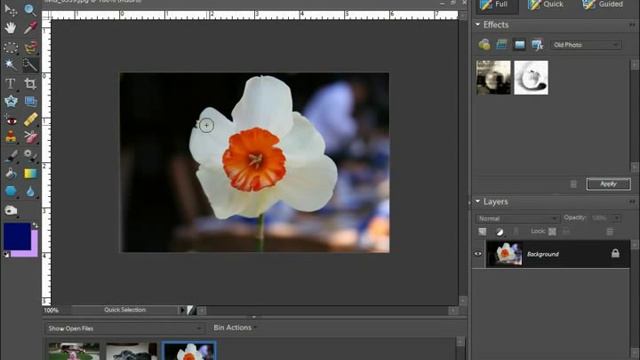The height and width of the screenshot is (360, 640).
Task: Click the dark blue foreground color swatch
Action: [x=17, y=236]
